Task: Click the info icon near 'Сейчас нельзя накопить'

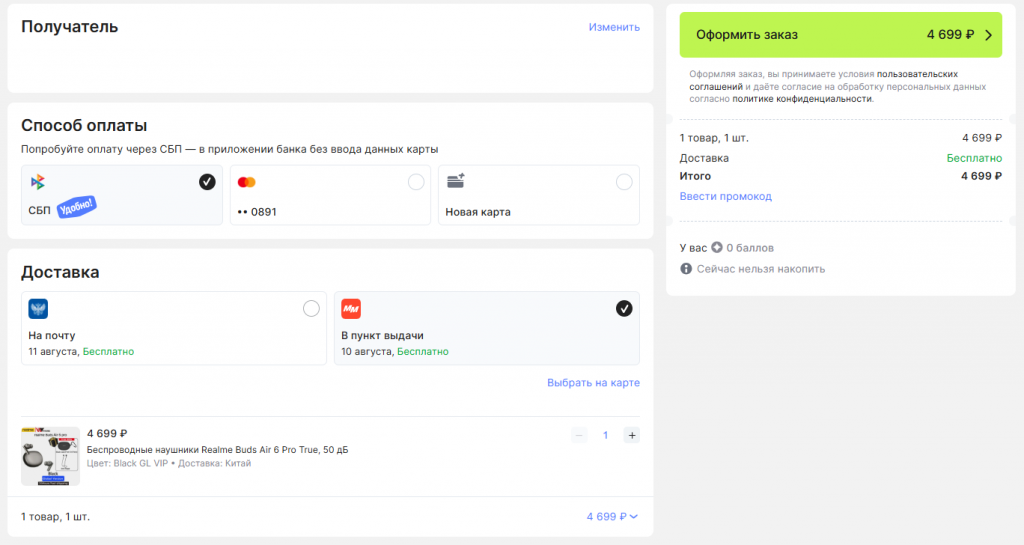Action: [686, 269]
